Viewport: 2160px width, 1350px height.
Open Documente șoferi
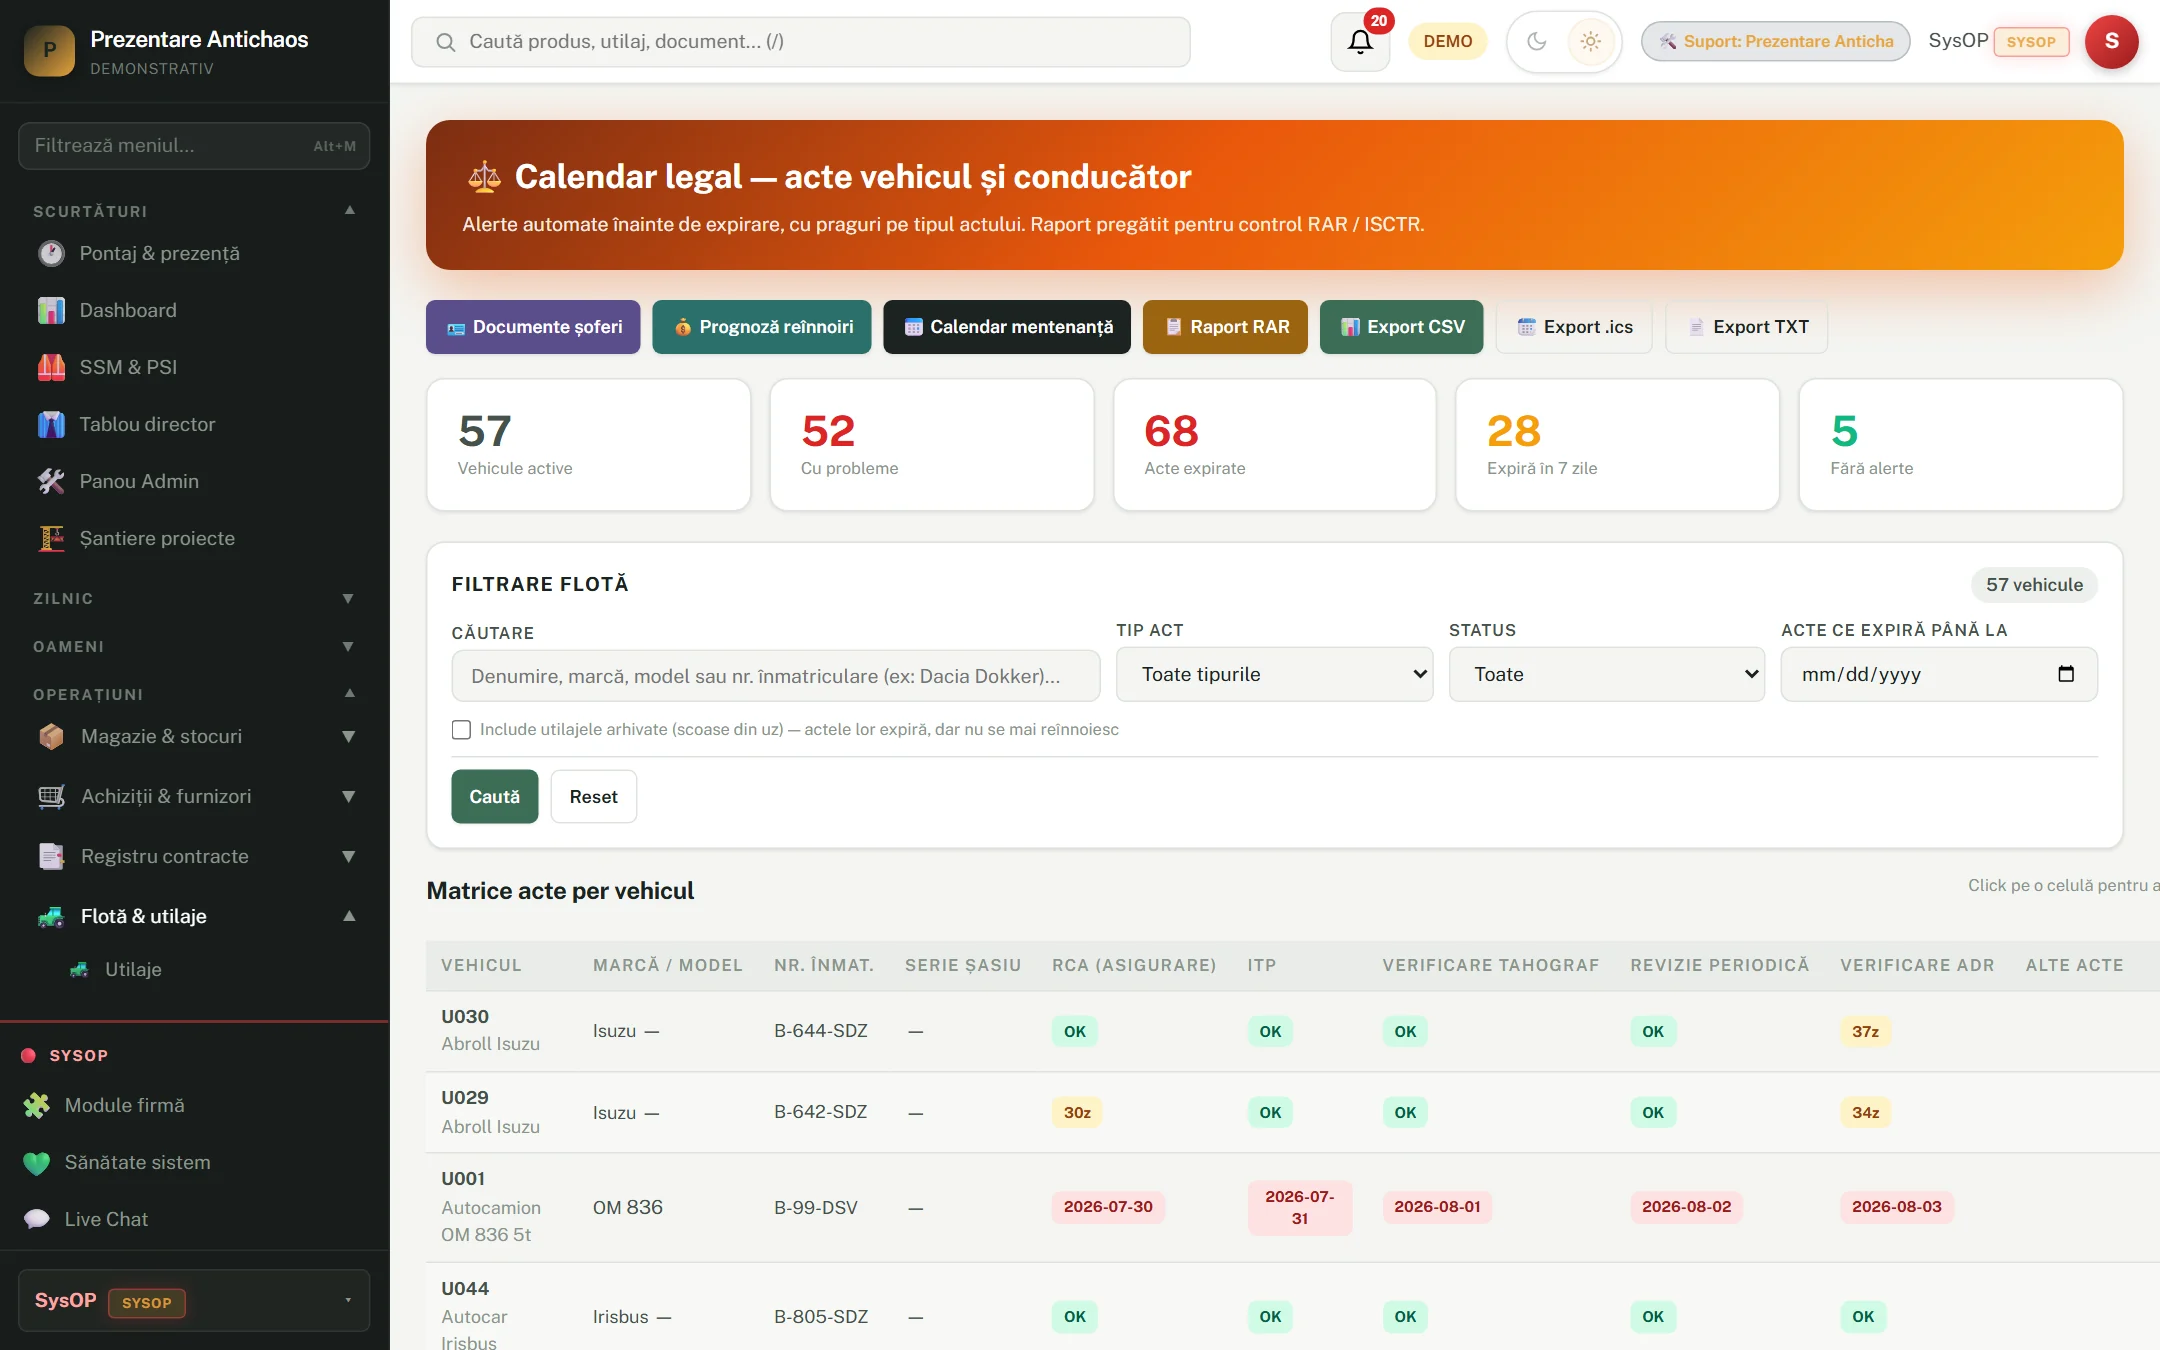click(533, 327)
